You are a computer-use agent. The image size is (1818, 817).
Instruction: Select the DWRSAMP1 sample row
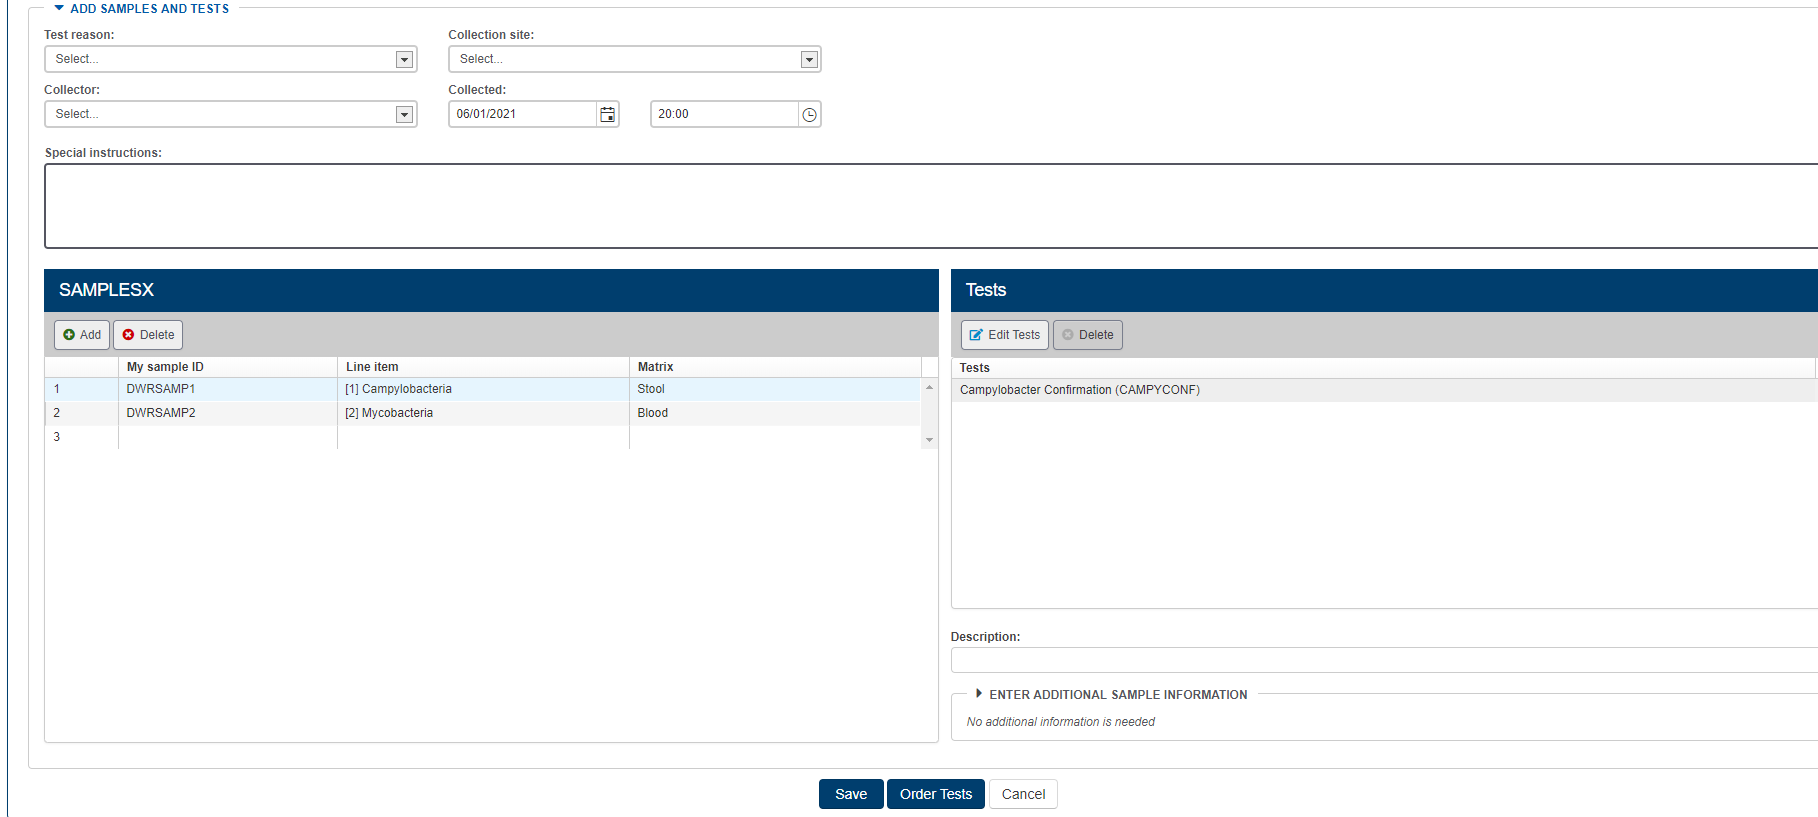point(161,389)
